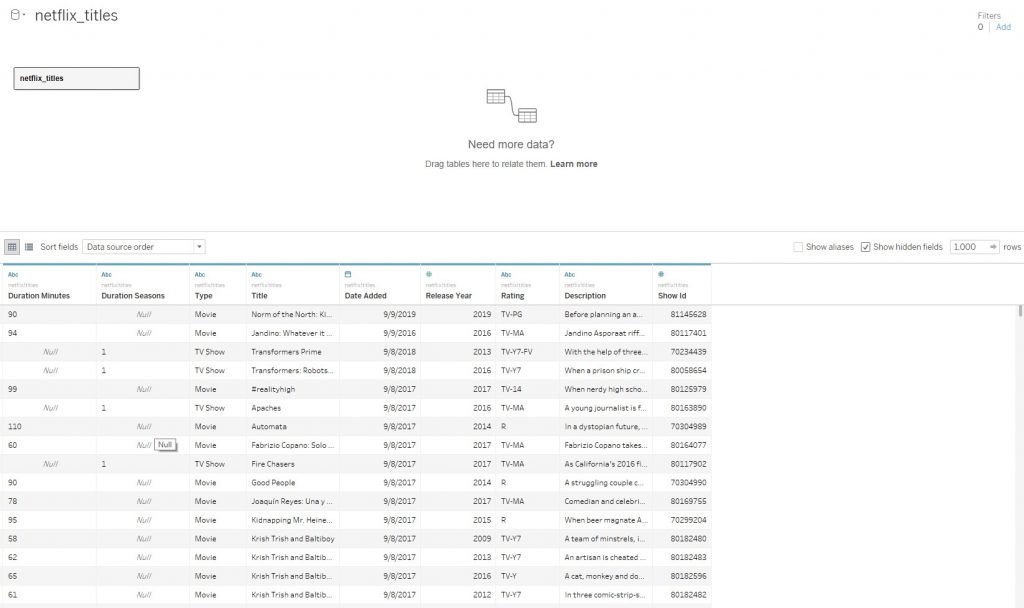The width and height of the screenshot is (1024, 608).
Task: Select the Show Id column header
Action: click(682, 285)
